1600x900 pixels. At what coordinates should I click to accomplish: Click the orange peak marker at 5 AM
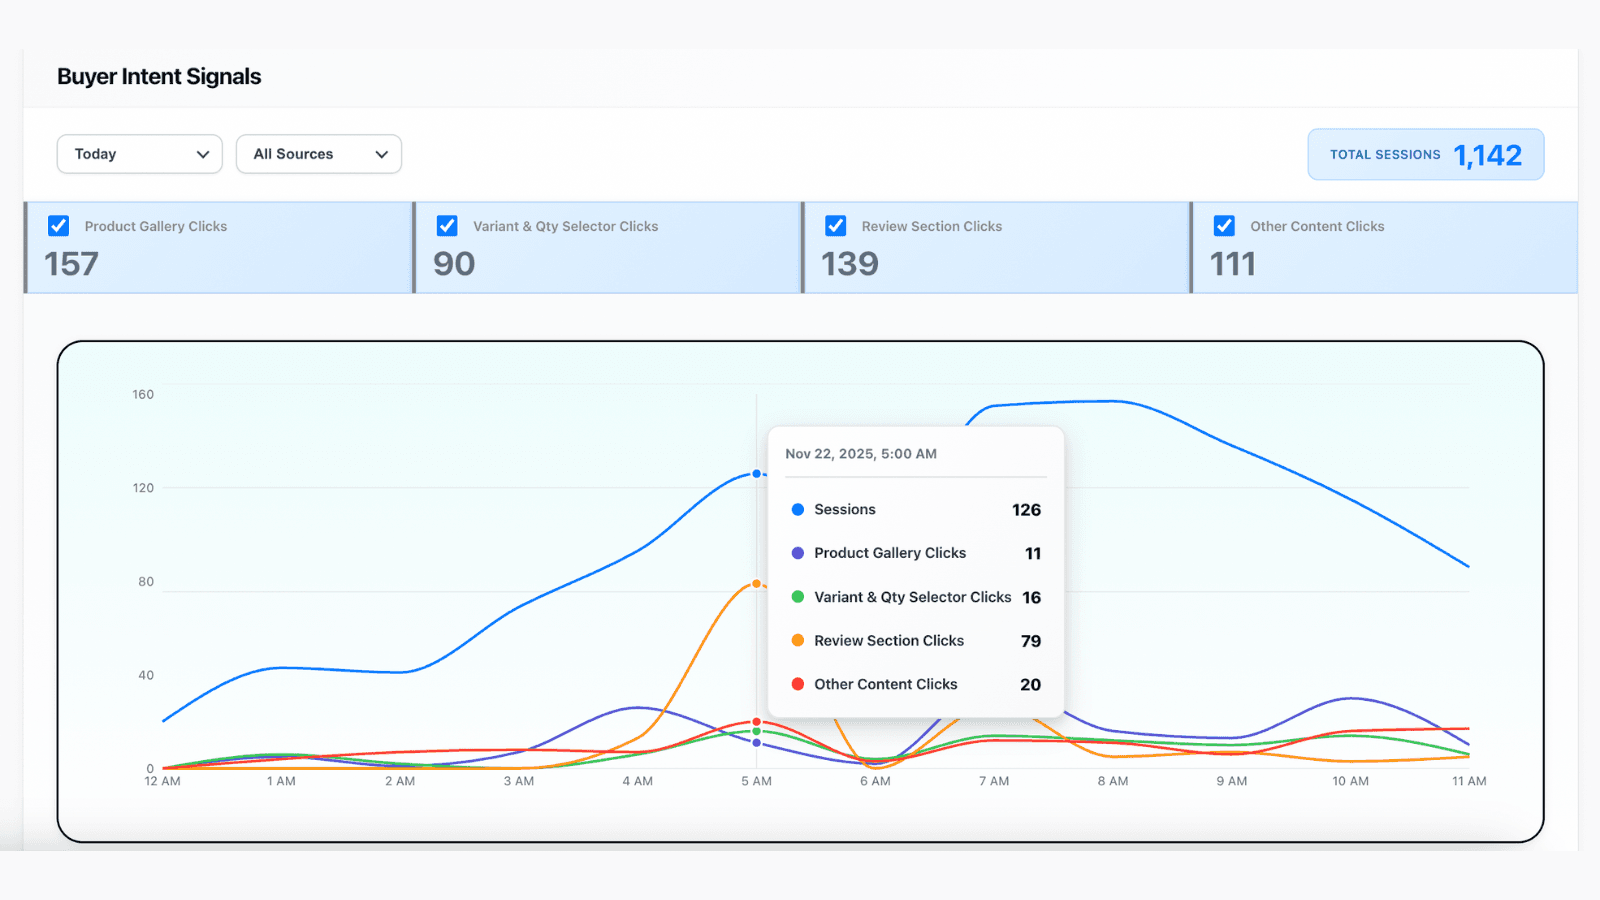pos(757,582)
